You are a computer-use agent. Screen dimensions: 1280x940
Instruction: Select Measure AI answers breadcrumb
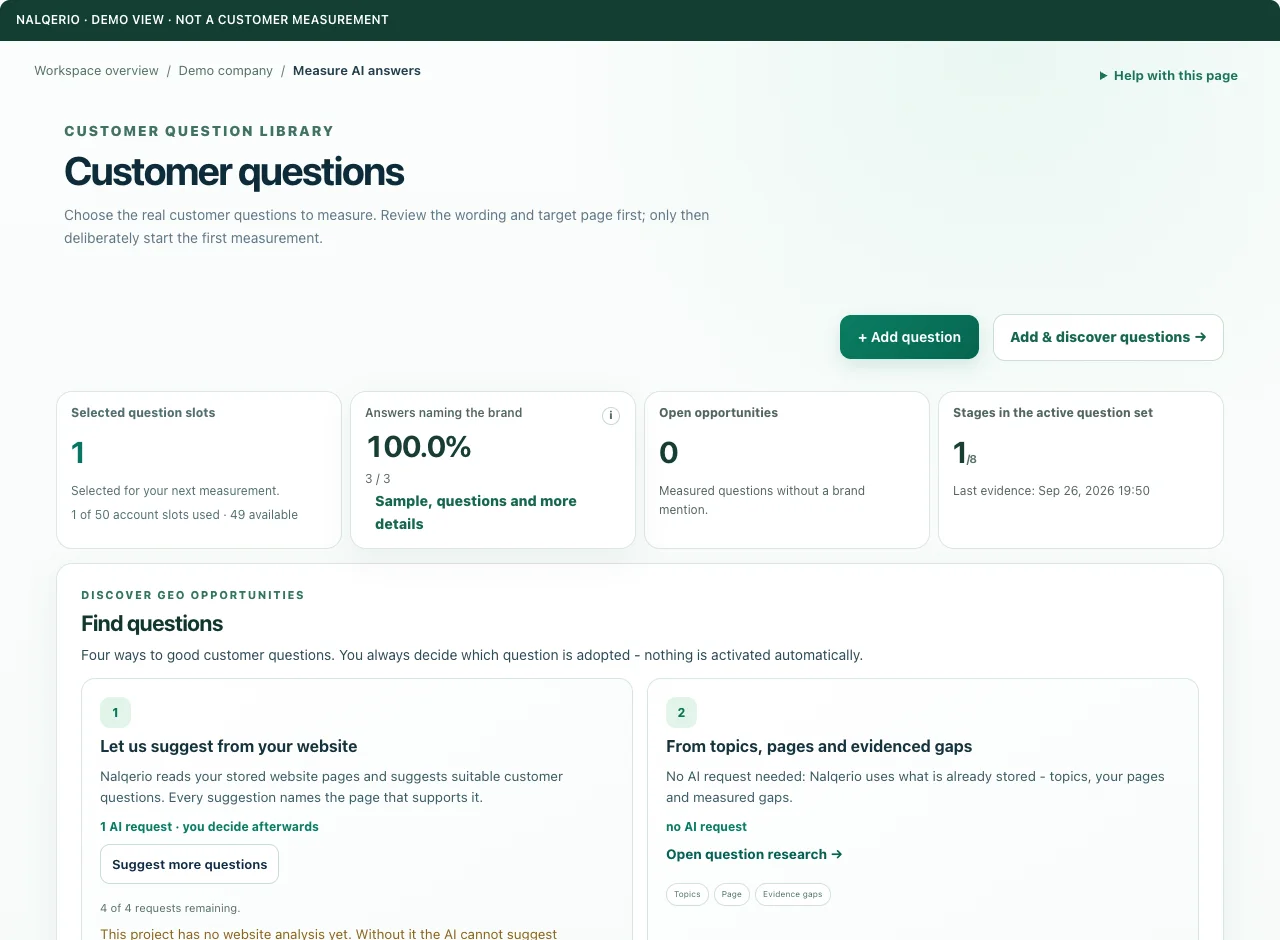click(357, 71)
